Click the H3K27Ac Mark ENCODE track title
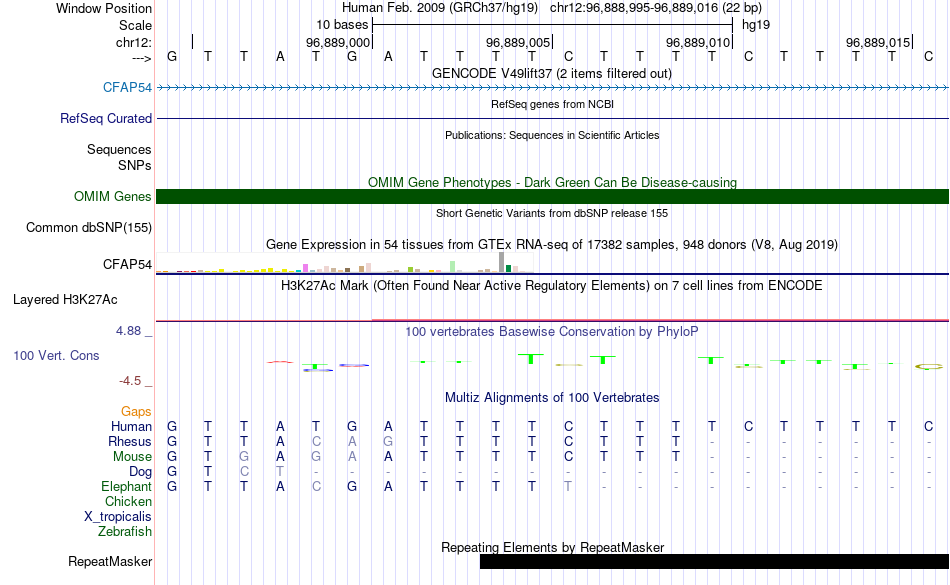The height and width of the screenshot is (585, 950). coord(552,285)
